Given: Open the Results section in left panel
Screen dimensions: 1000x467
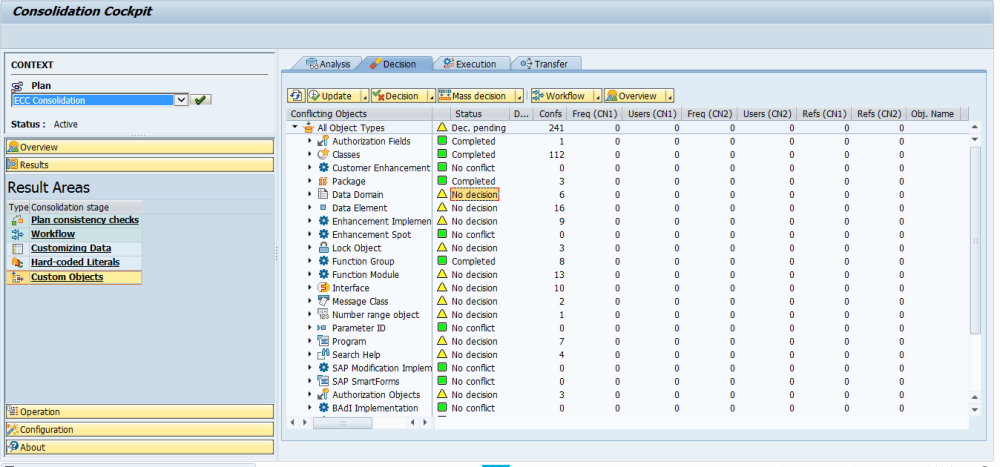Looking at the screenshot, I should (x=140, y=165).
